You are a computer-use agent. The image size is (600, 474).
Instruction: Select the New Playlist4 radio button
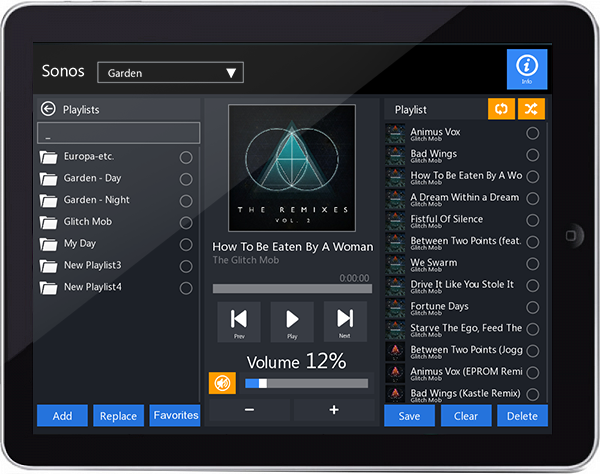186,288
